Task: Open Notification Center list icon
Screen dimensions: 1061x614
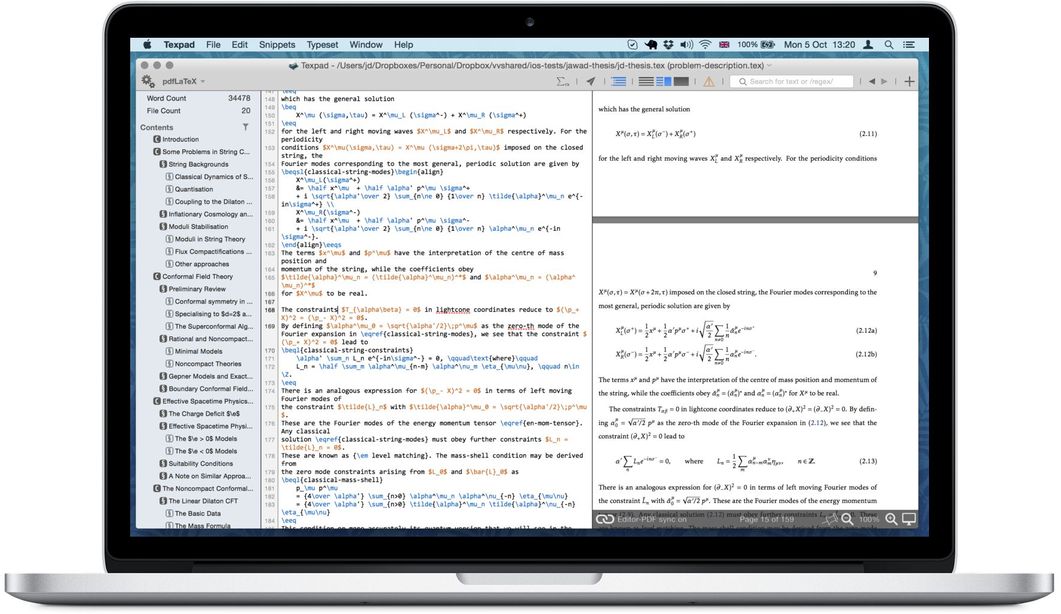Action: 909,45
